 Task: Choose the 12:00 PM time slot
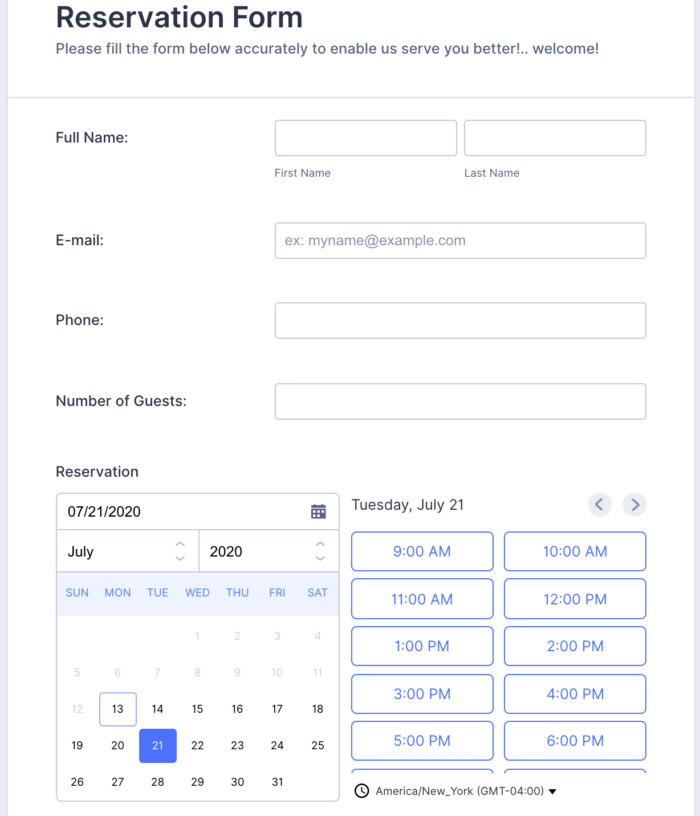point(575,599)
